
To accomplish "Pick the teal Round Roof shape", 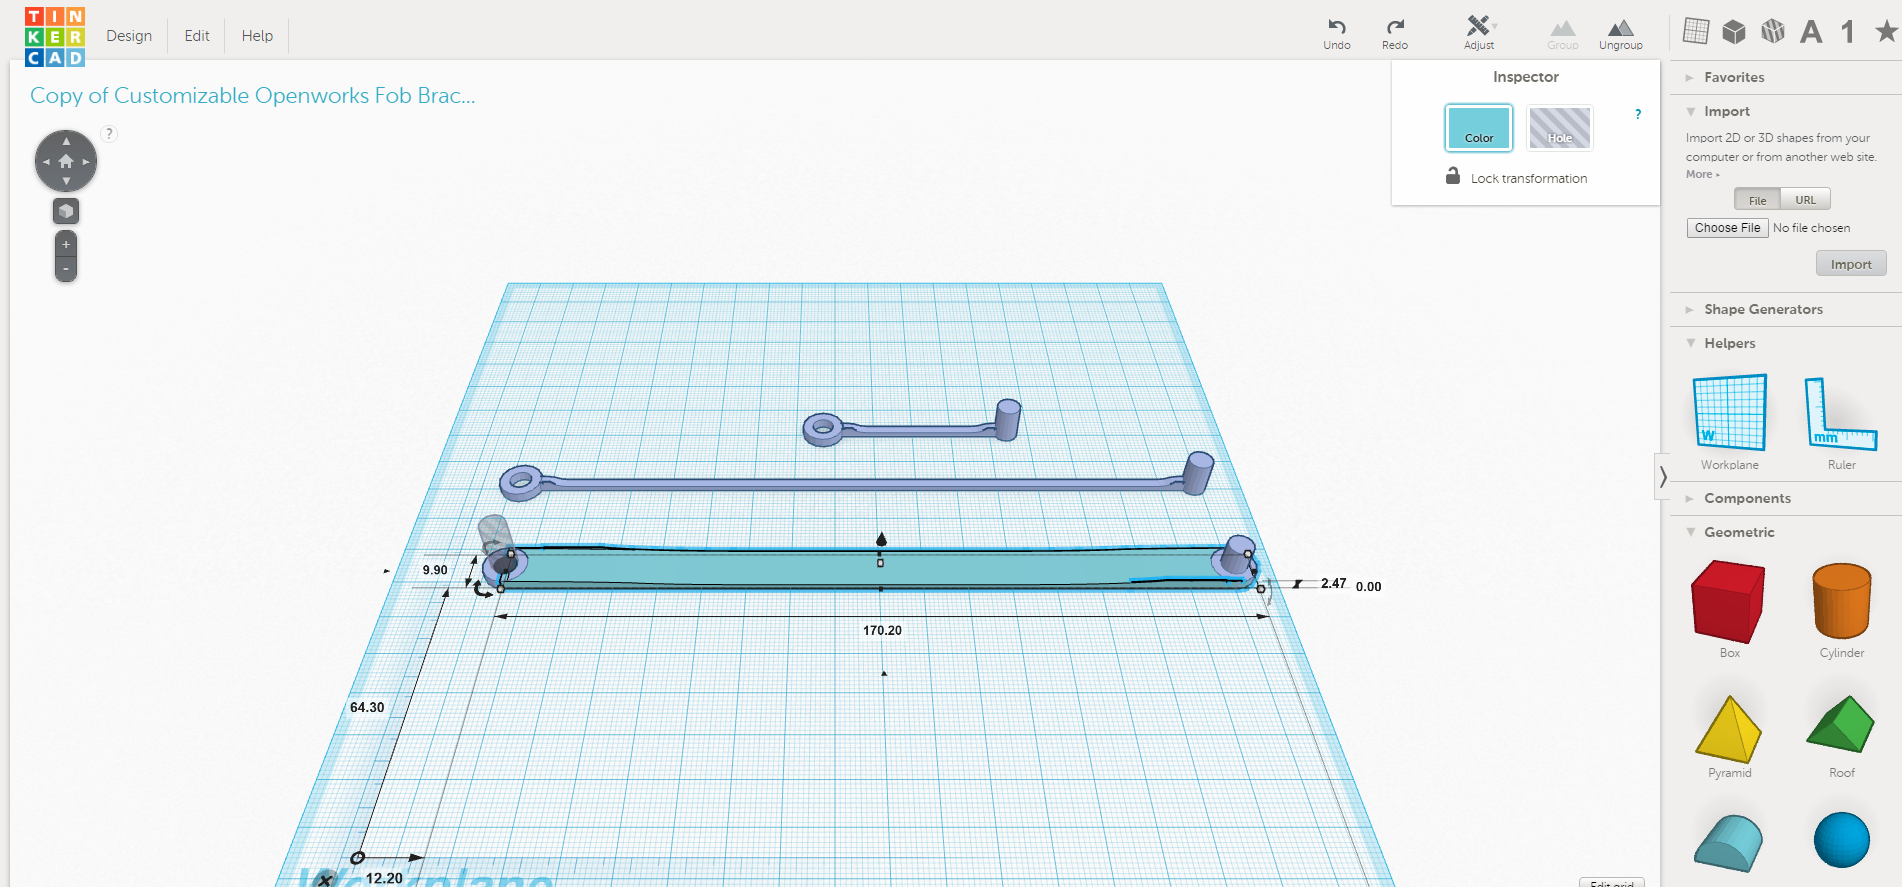I will point(1728,843).
